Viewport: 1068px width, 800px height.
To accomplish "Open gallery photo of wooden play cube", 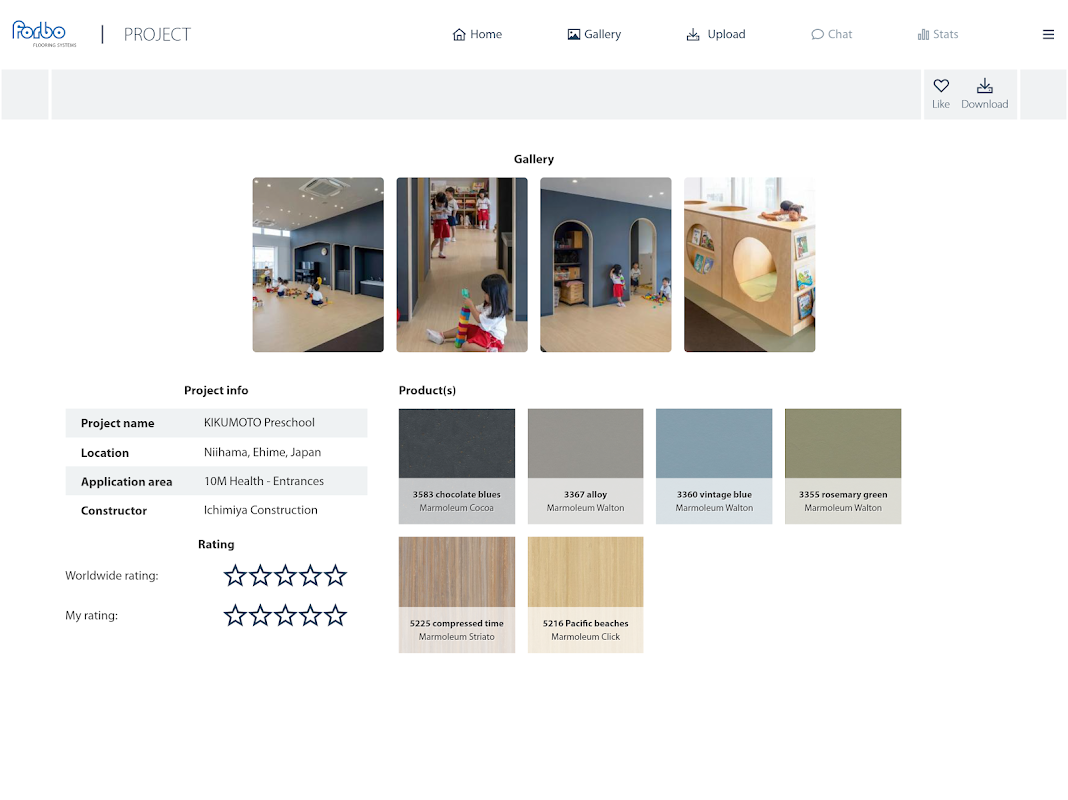I will tap(749, 265).
